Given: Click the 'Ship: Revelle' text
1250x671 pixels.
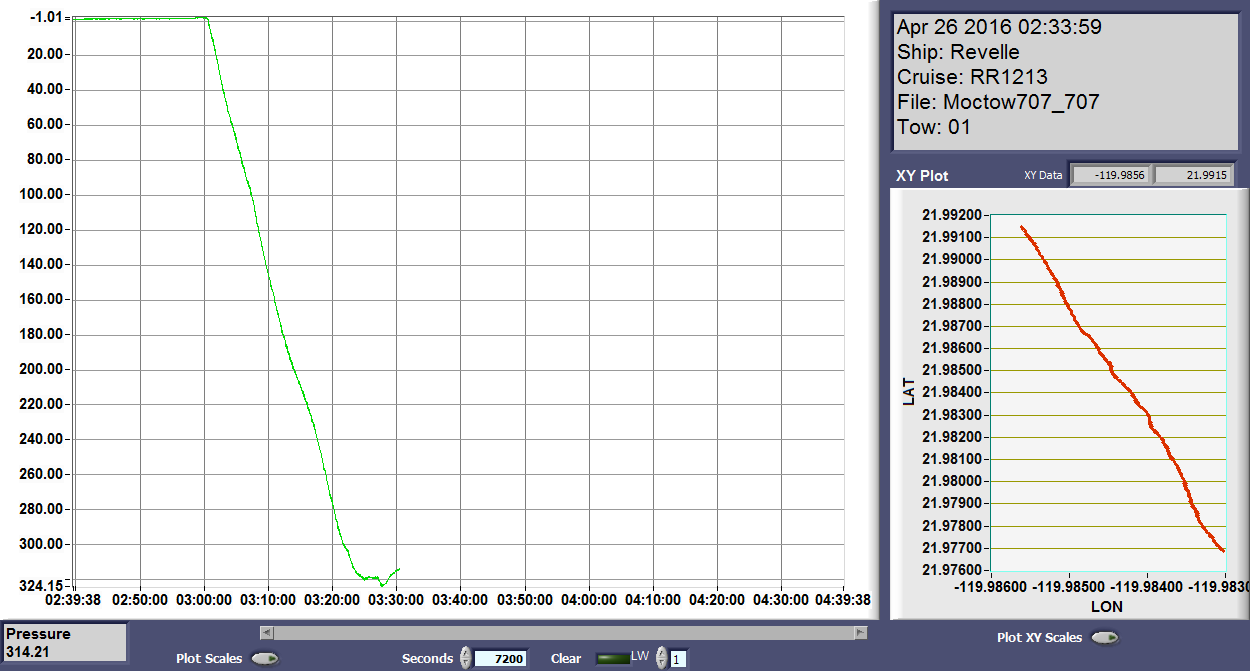Looking at the screenshot, I should [959, 52].
